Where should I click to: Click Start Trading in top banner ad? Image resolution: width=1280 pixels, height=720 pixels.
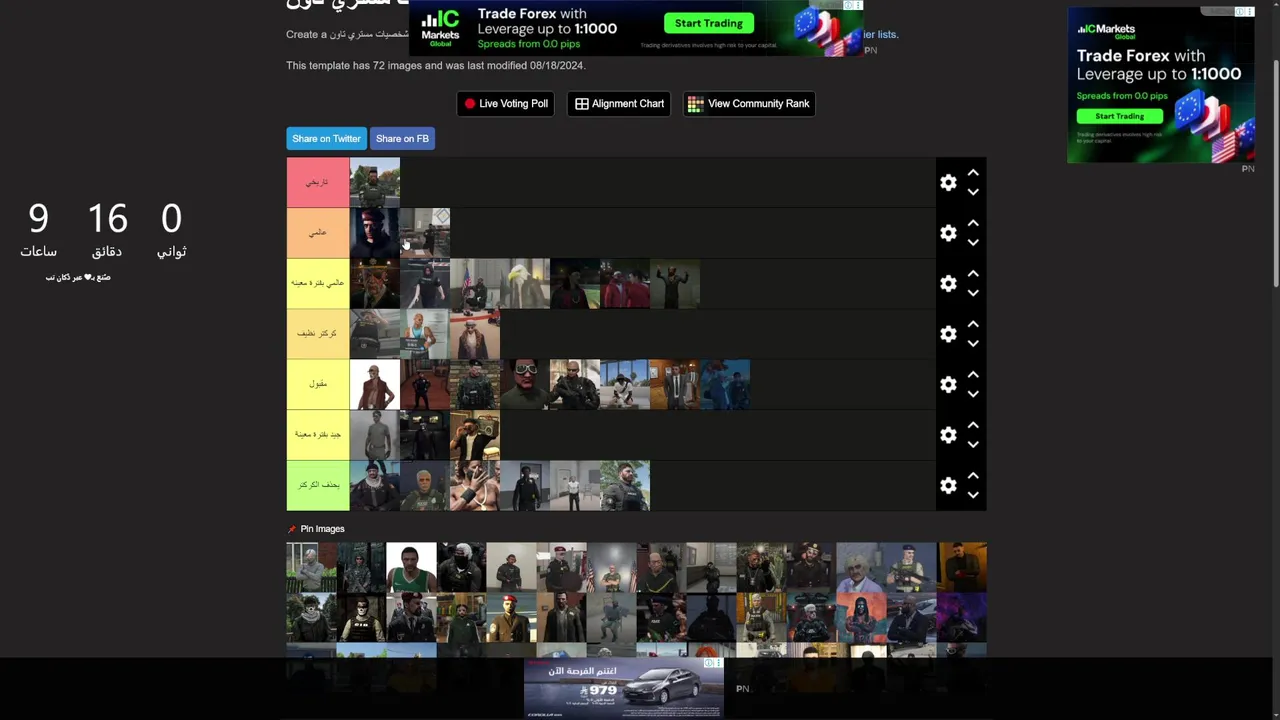pos(708,23)
